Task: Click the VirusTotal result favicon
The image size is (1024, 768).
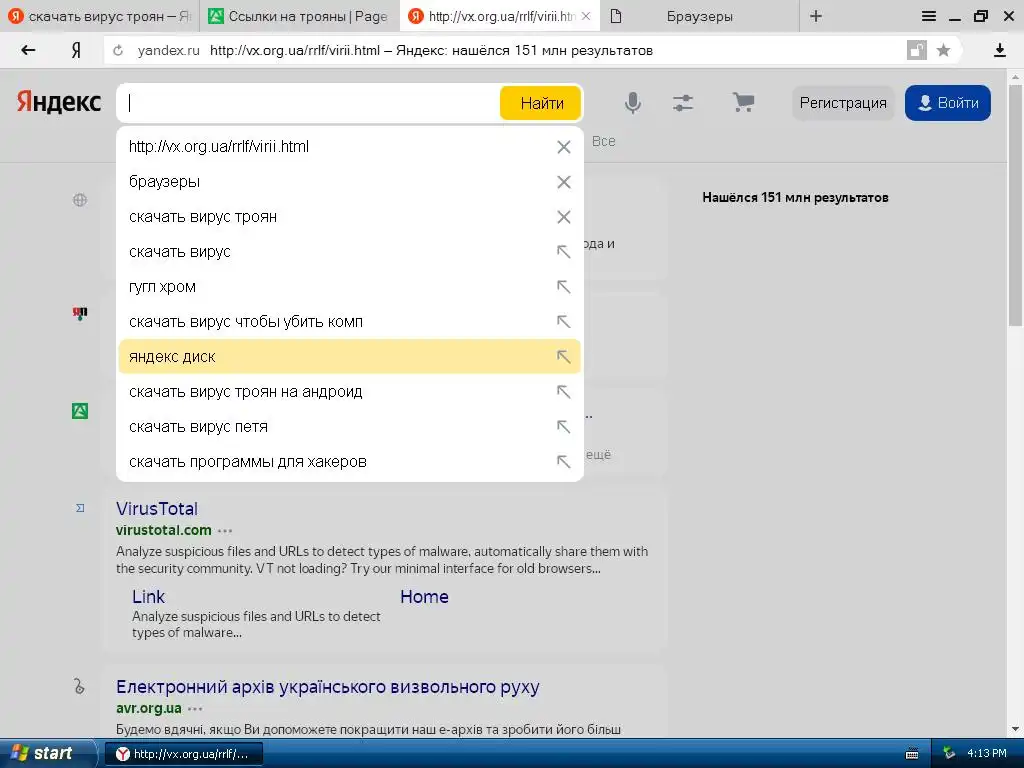Action: 80,508
